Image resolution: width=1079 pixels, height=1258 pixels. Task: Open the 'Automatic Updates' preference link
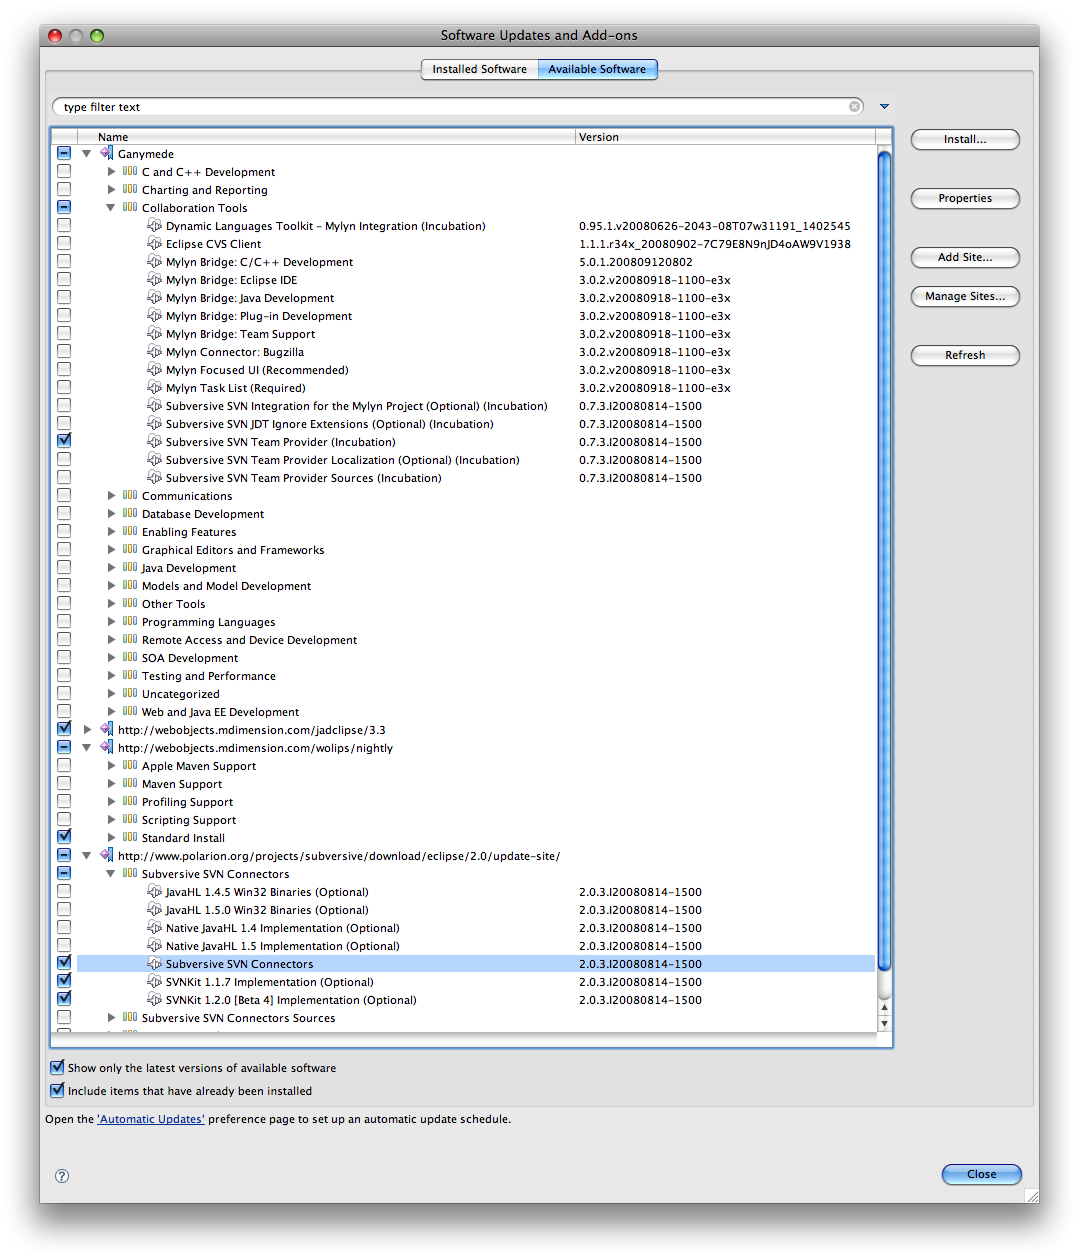click(151, 1119)
